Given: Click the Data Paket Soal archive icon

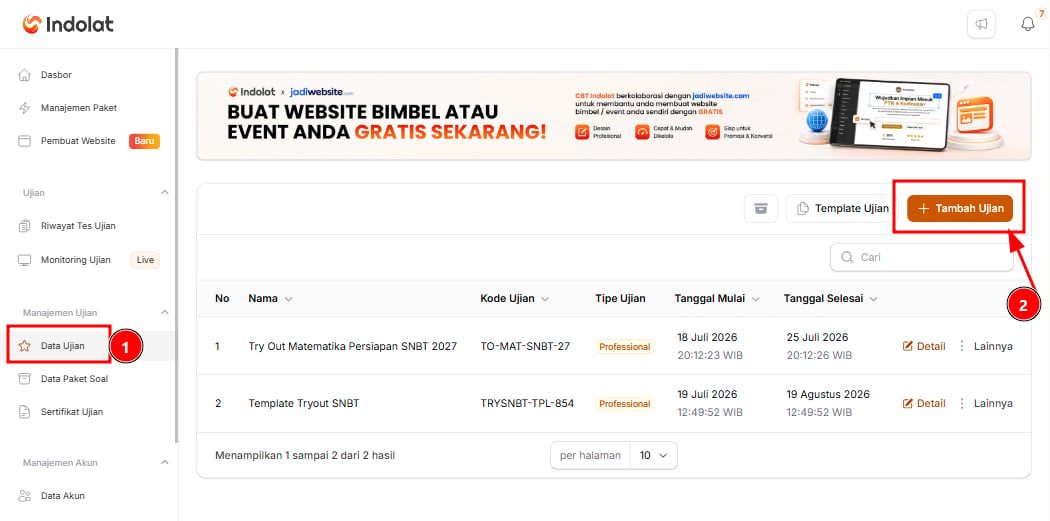Looking at the screenshot, I should pyautogui.click(x=25, y=379).
